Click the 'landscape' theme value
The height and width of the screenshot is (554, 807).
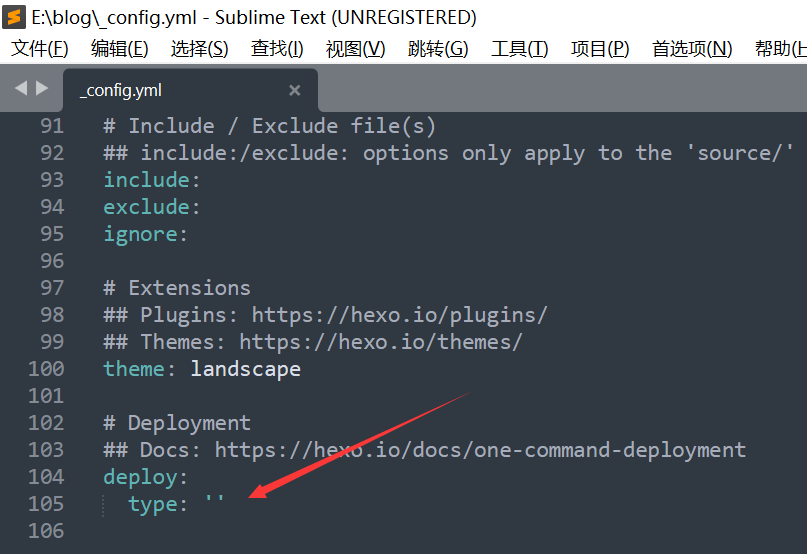245,370
